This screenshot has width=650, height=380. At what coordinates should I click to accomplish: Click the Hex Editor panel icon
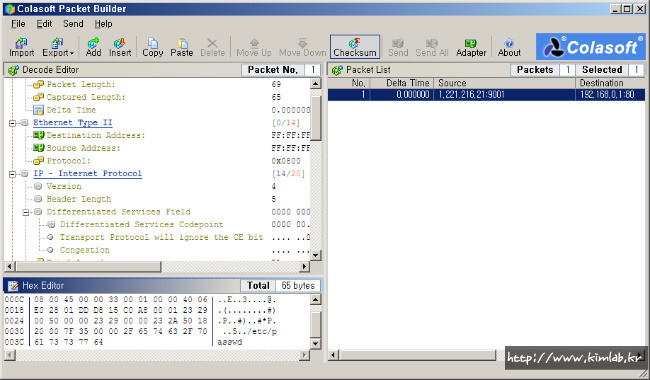(13, 286)
